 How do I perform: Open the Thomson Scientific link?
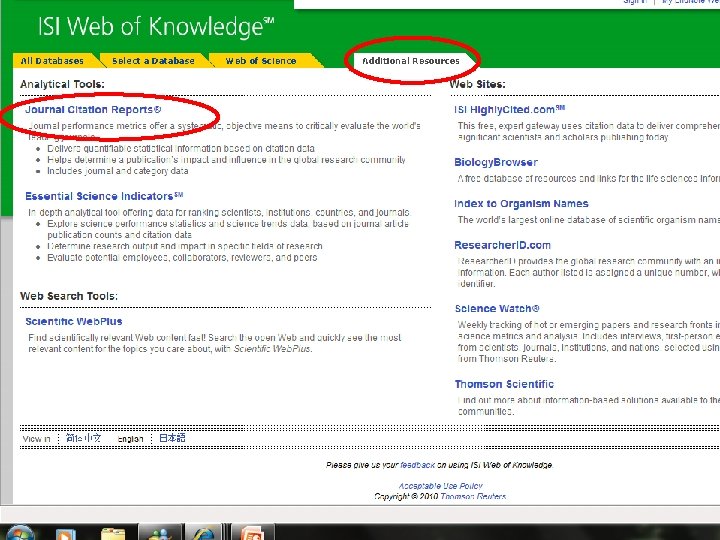pyautogui.click(x=504, y=384)
